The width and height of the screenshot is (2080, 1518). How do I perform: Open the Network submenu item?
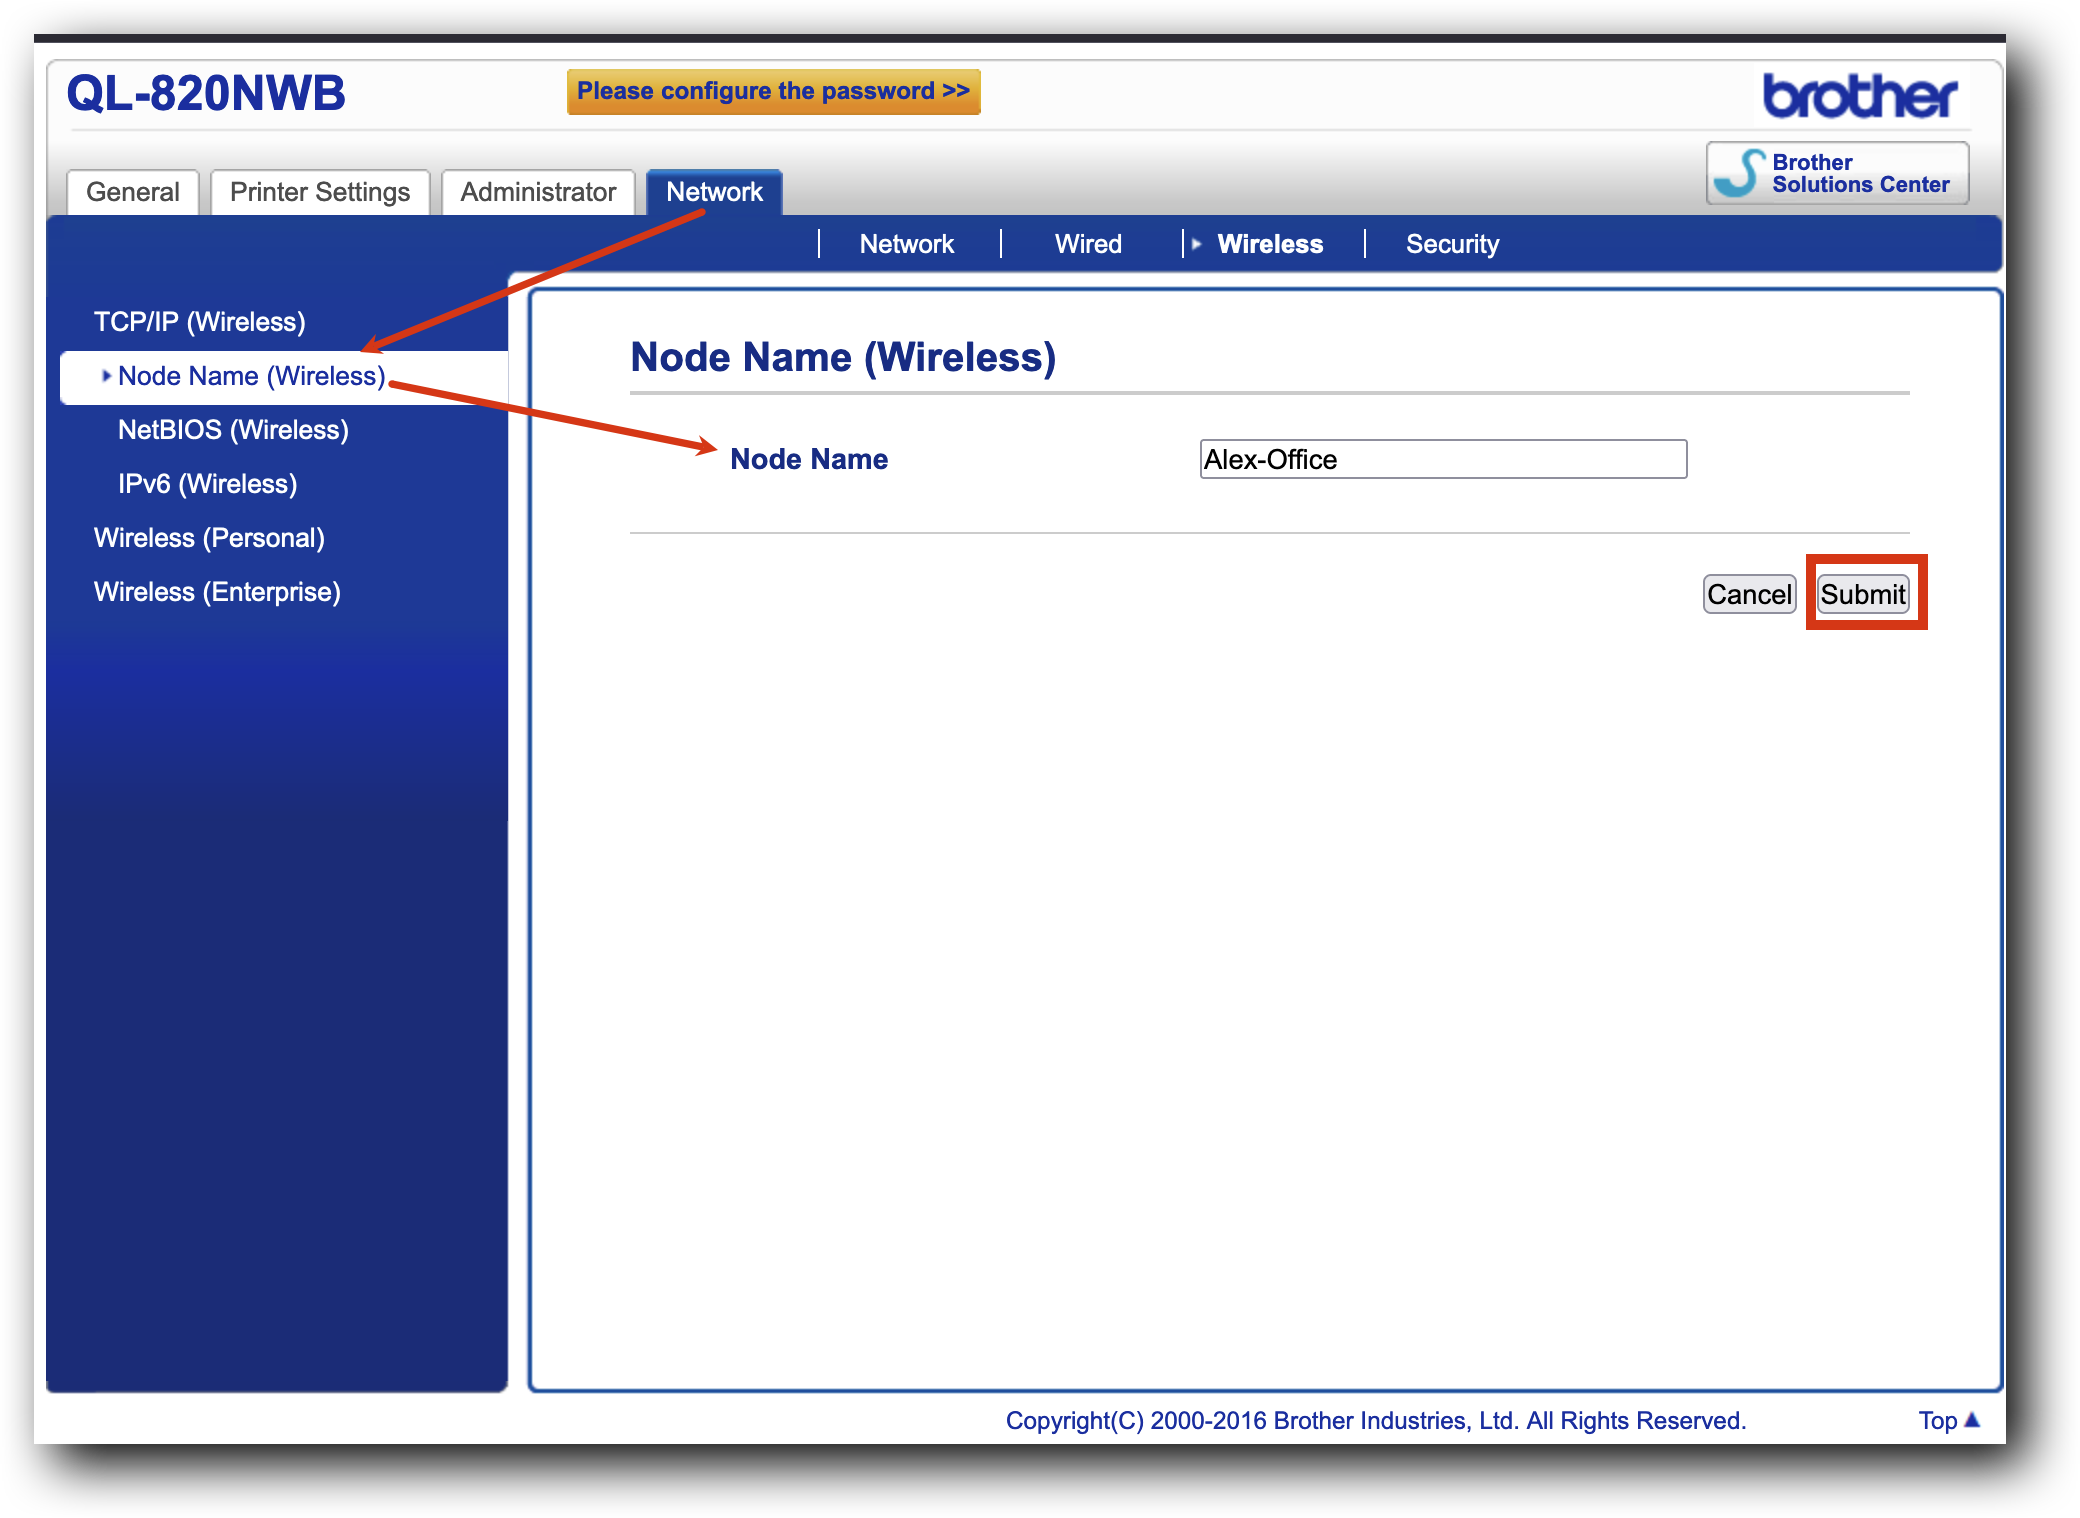point(907,244)
